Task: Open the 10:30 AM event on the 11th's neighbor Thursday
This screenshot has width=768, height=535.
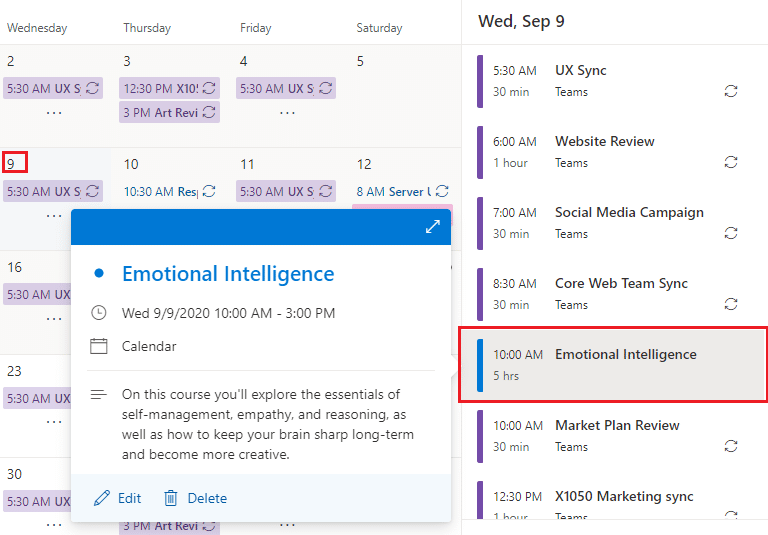Action: tap(161, 191)
